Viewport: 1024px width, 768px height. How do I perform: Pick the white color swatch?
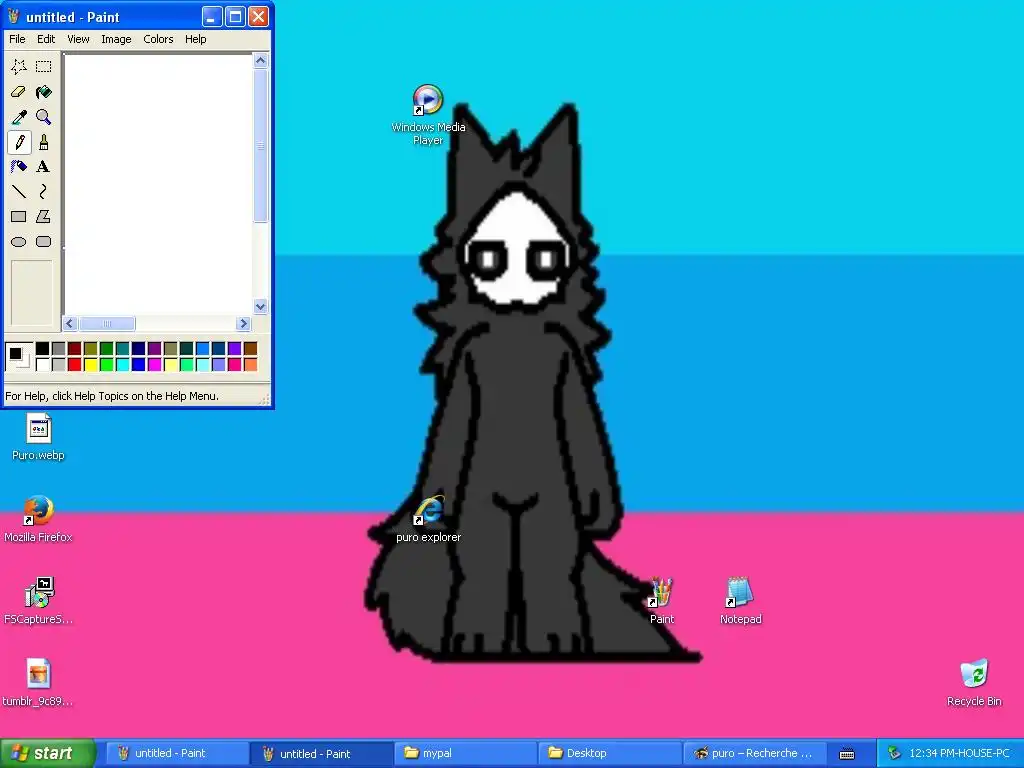[42, 364]
